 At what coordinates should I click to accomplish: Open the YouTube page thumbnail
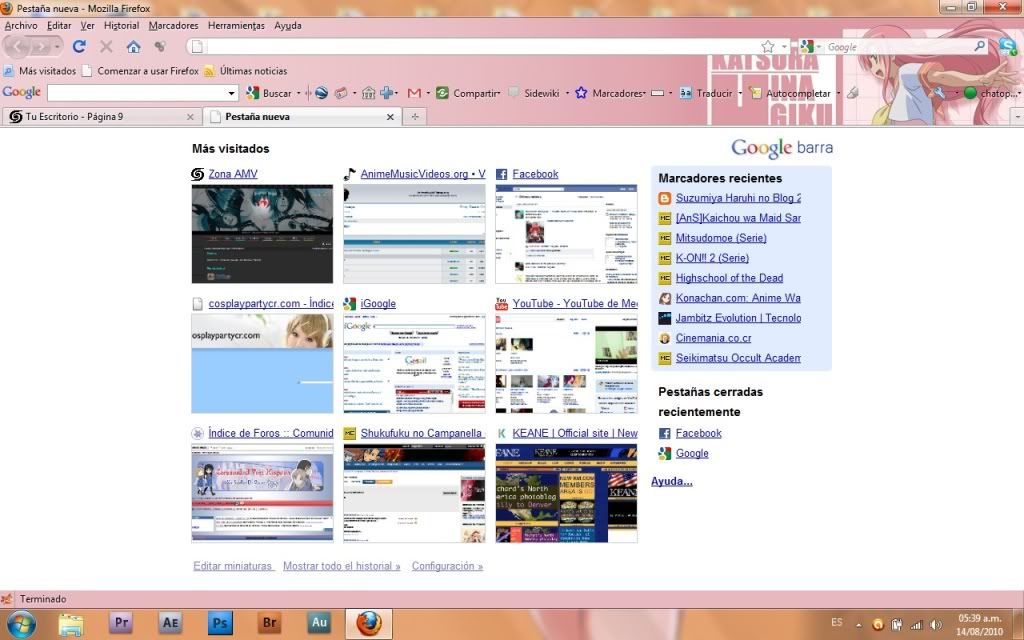pyautogui.click(x=566, y=363)
